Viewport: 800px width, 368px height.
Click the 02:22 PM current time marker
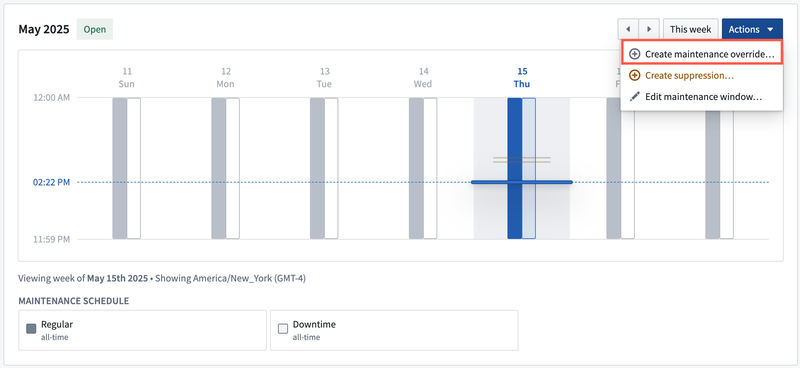(51, 182)
